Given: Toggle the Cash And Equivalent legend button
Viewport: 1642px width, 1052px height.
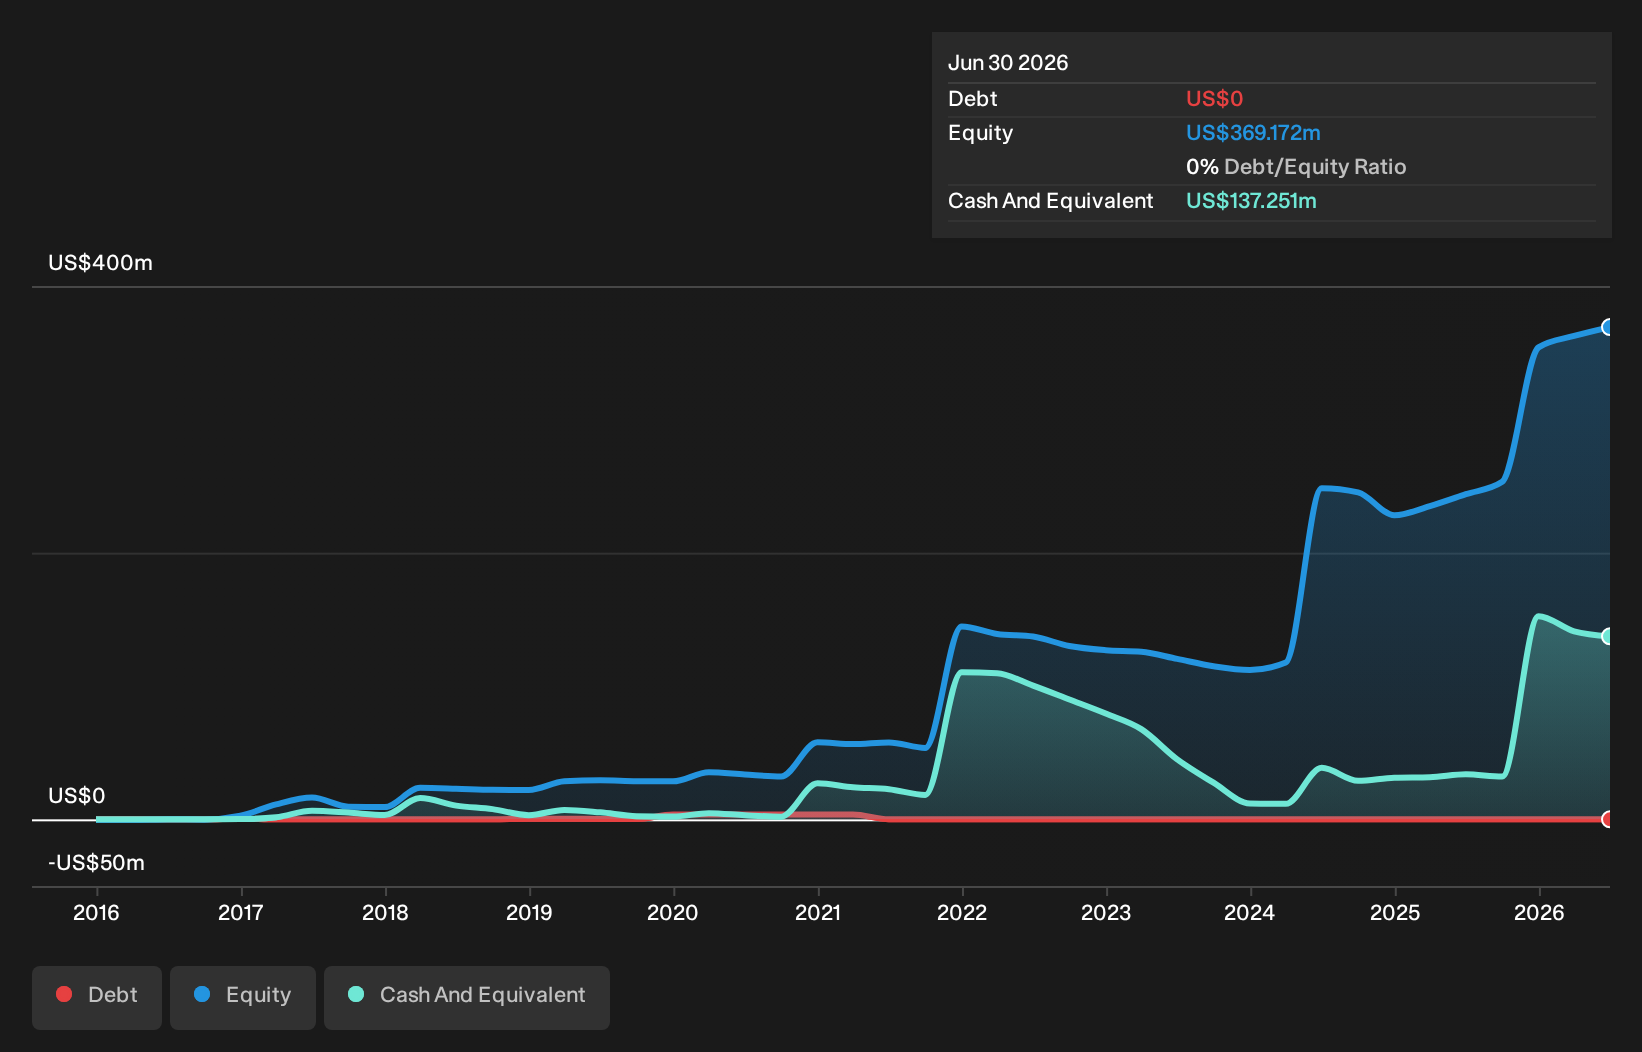Looking at the screenshot, I should 467,997.
